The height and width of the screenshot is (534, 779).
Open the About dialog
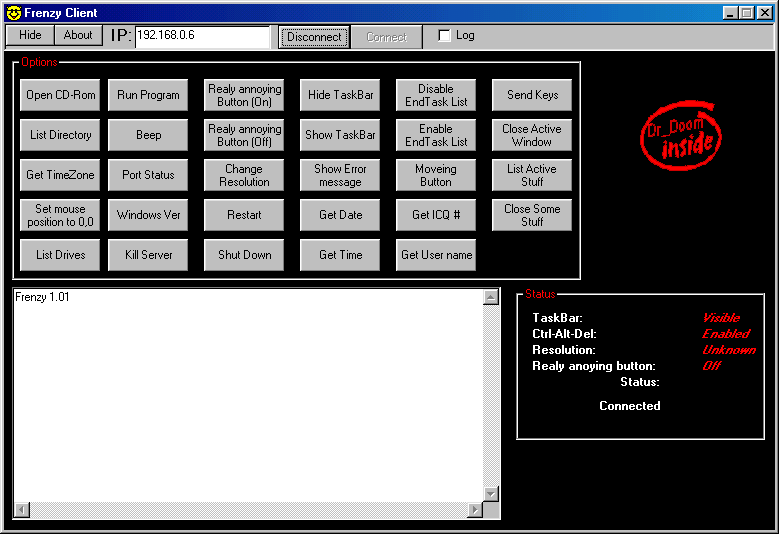point(78,35)
